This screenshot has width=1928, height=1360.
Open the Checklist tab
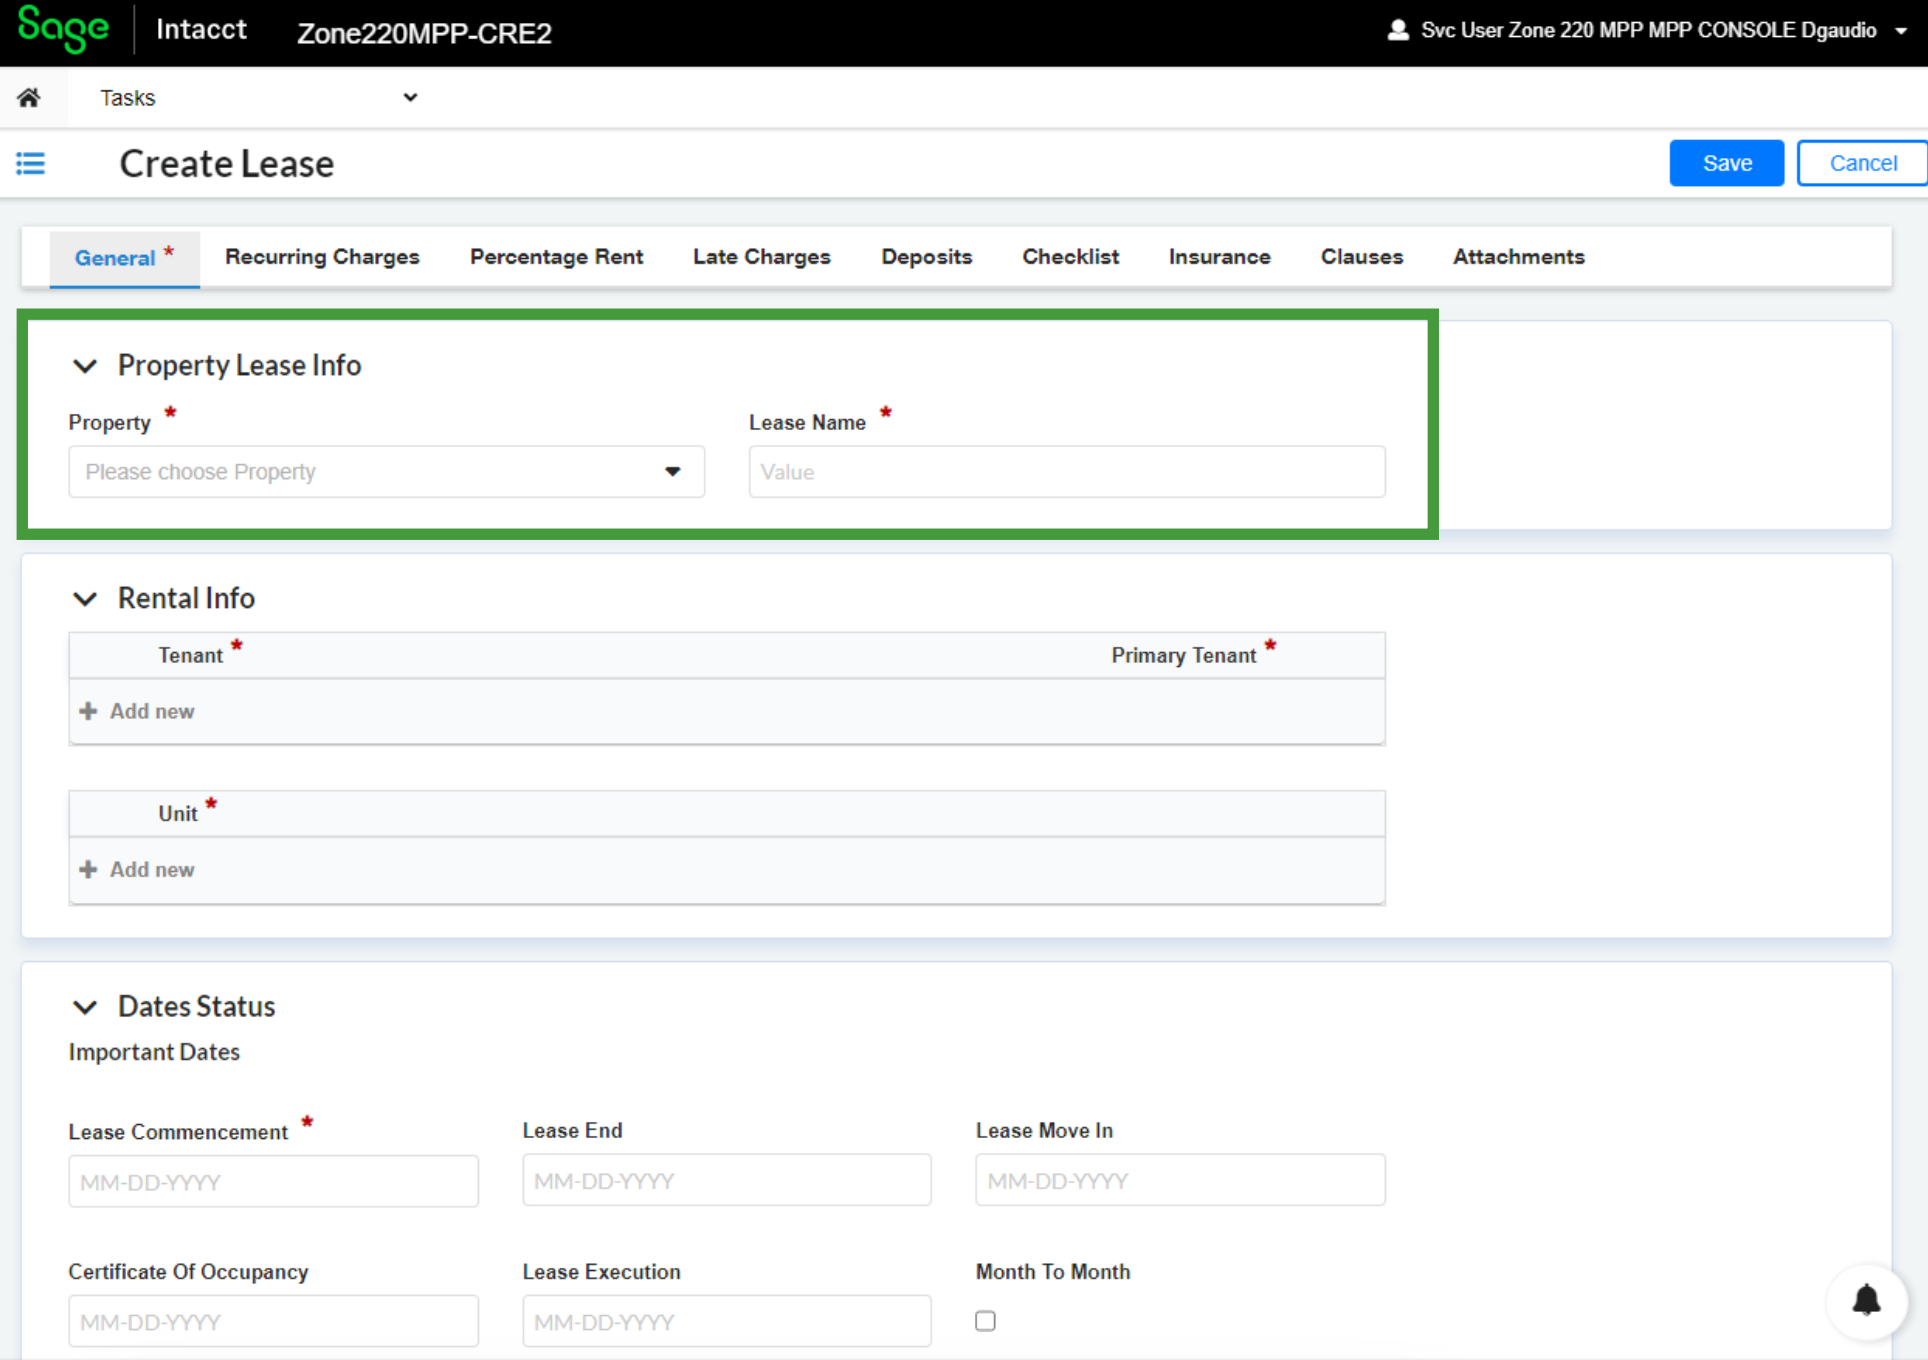[x=1070, y=257]
